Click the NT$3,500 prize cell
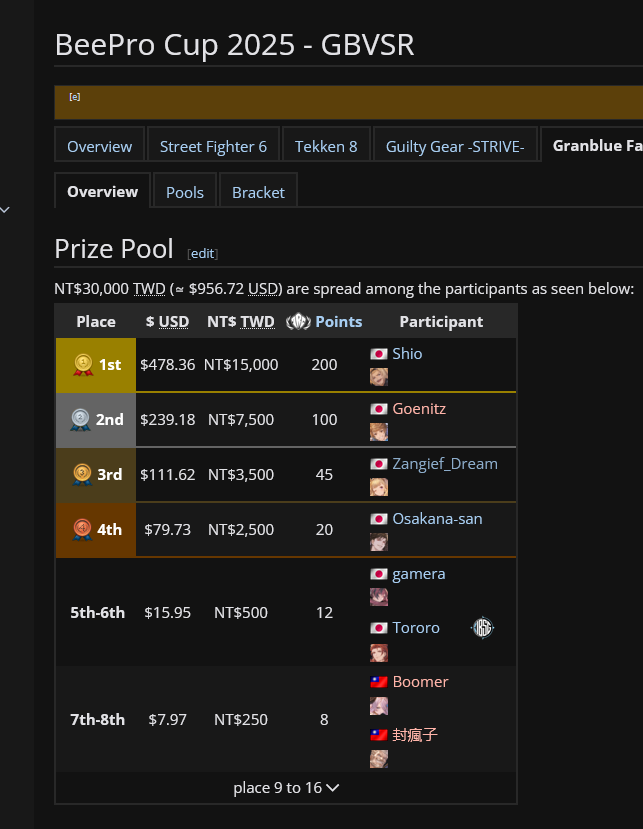Screen dimensions: 643x829 coord(241,475)
